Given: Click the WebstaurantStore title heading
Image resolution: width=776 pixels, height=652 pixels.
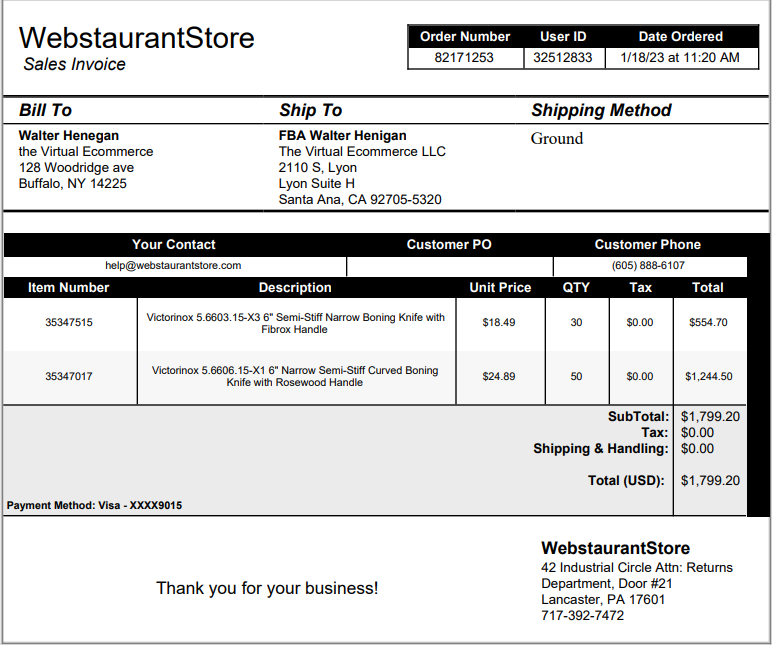Looking at the screenshot, I should click(137, 38).
